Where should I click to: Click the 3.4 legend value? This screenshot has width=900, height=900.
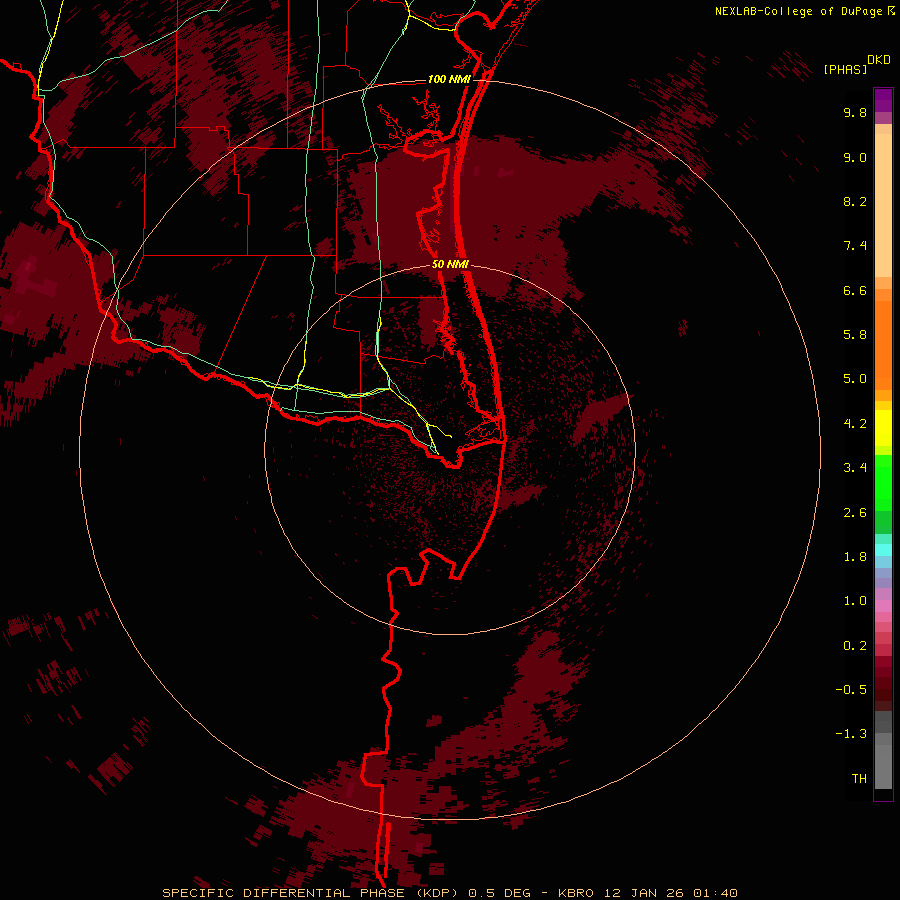click(855, 468)
